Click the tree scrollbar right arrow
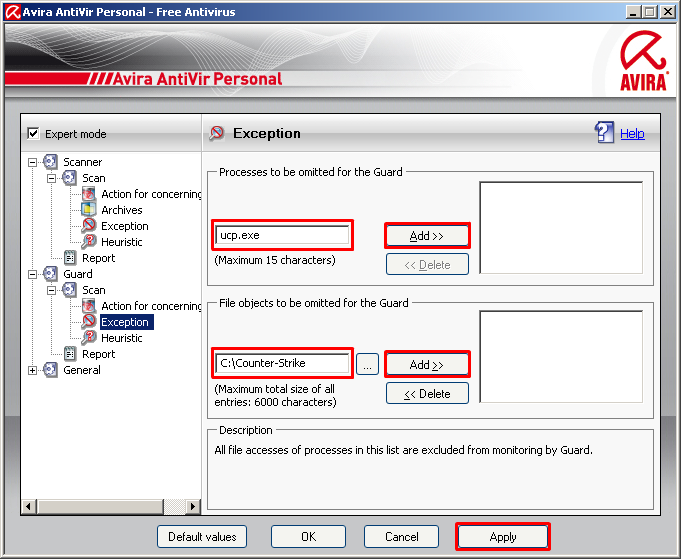Image resolution: width=681 pixels, height=559 pixels. coord(193,506)
